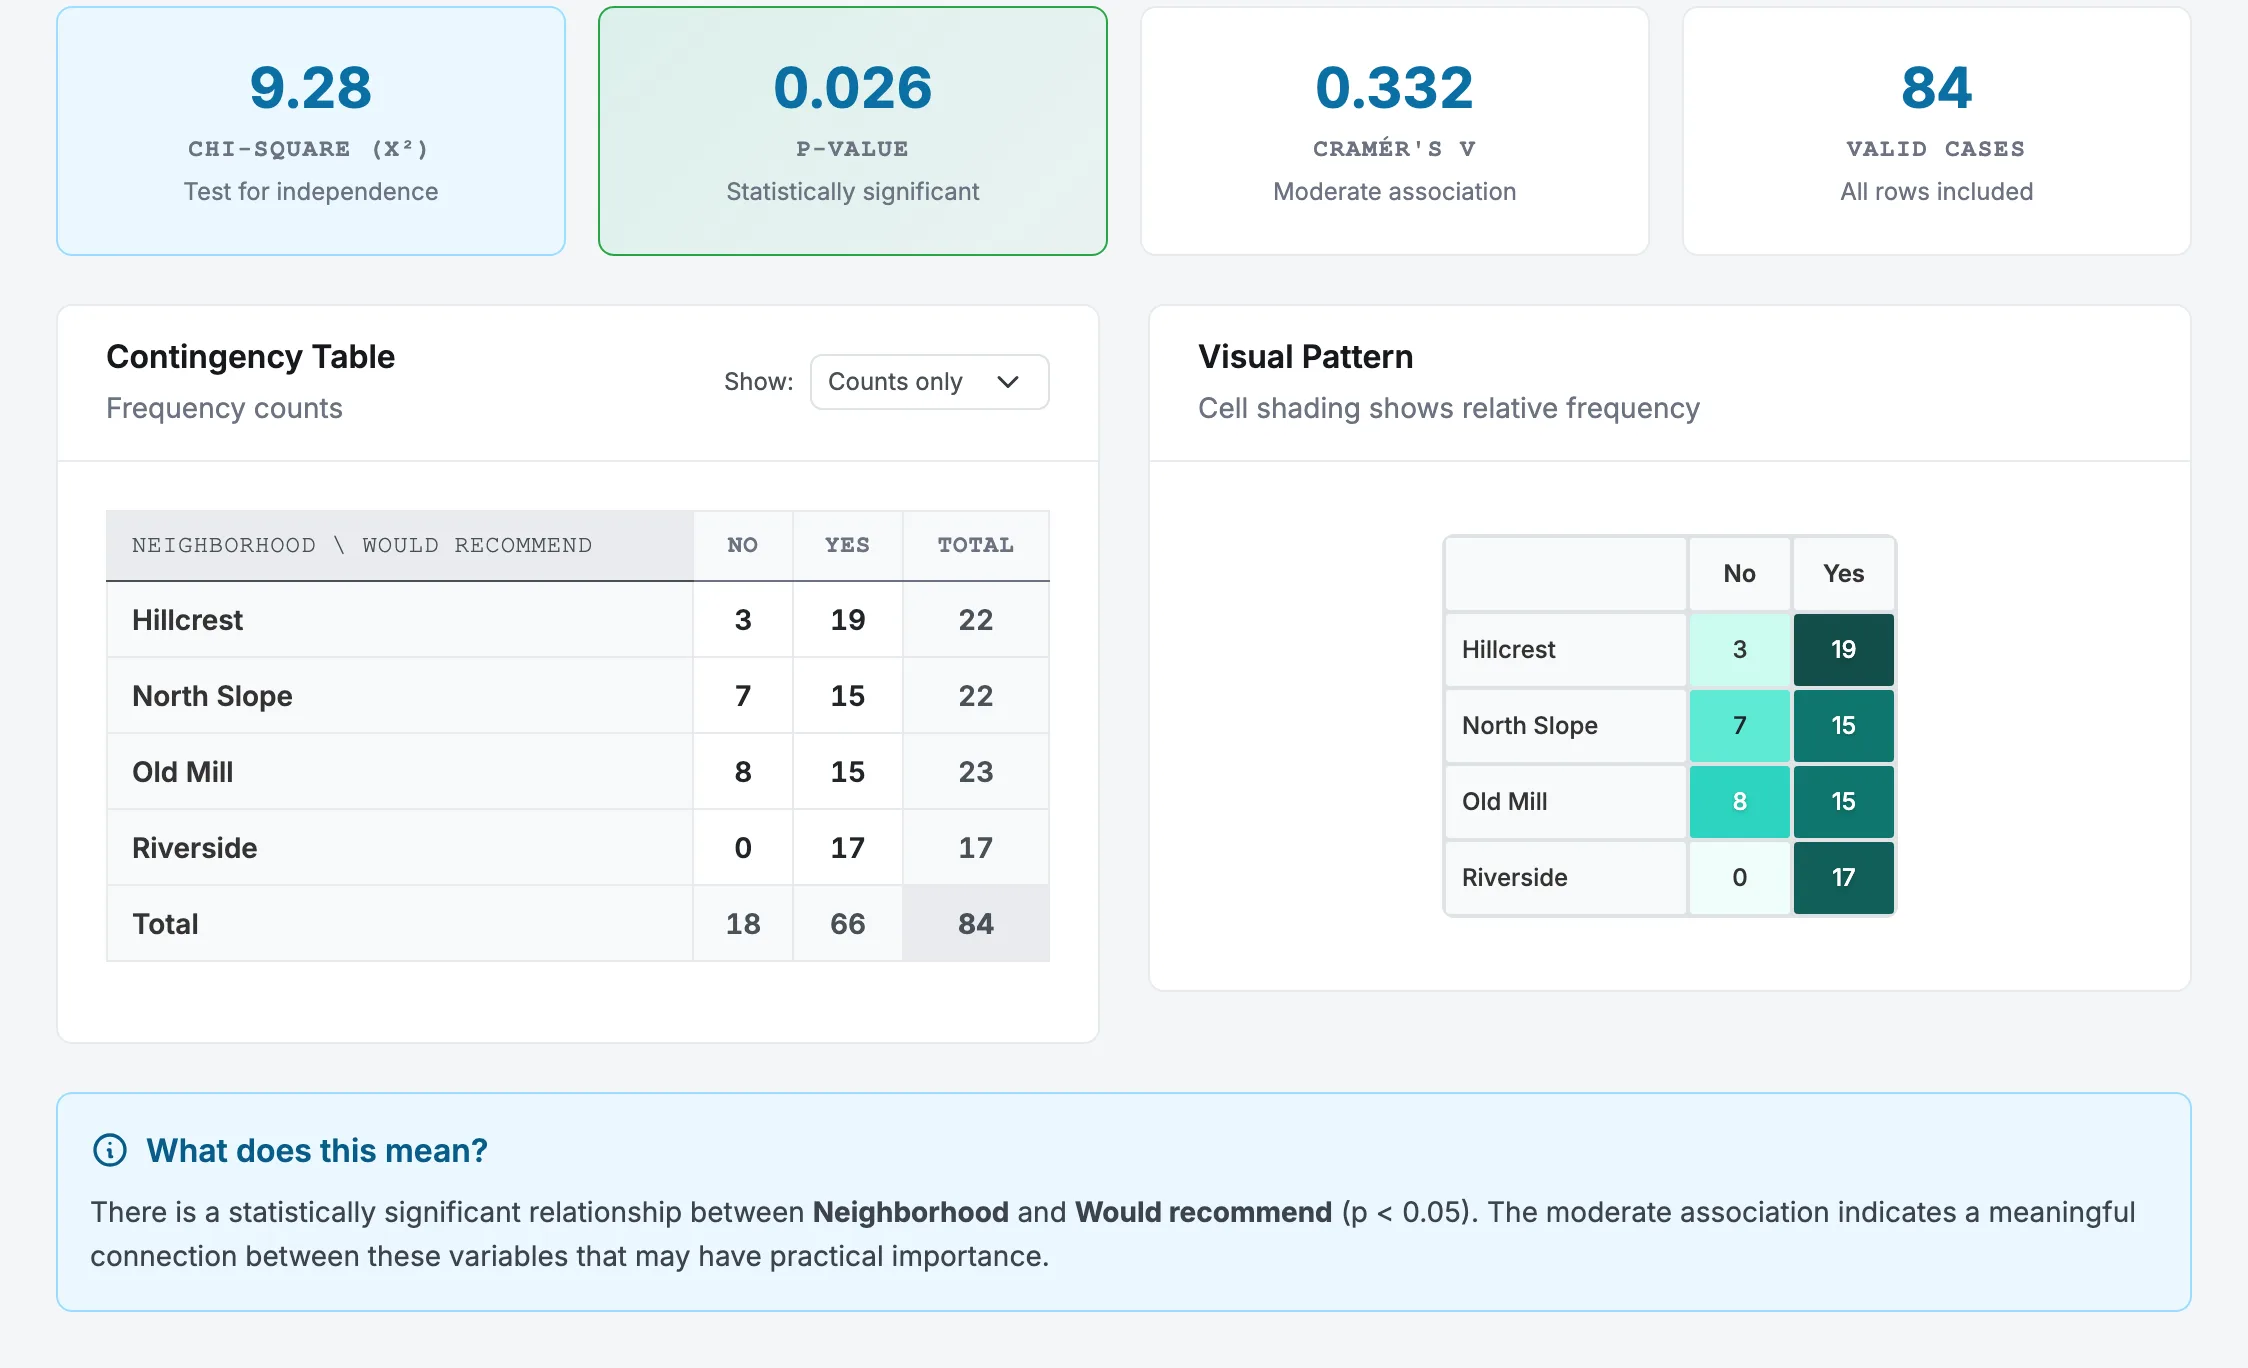Select the 'Hillcrest' row label in contingency table
The height and width of the screenshot is (1368, 2248).
pyautogui.click(x=187, y=620)
